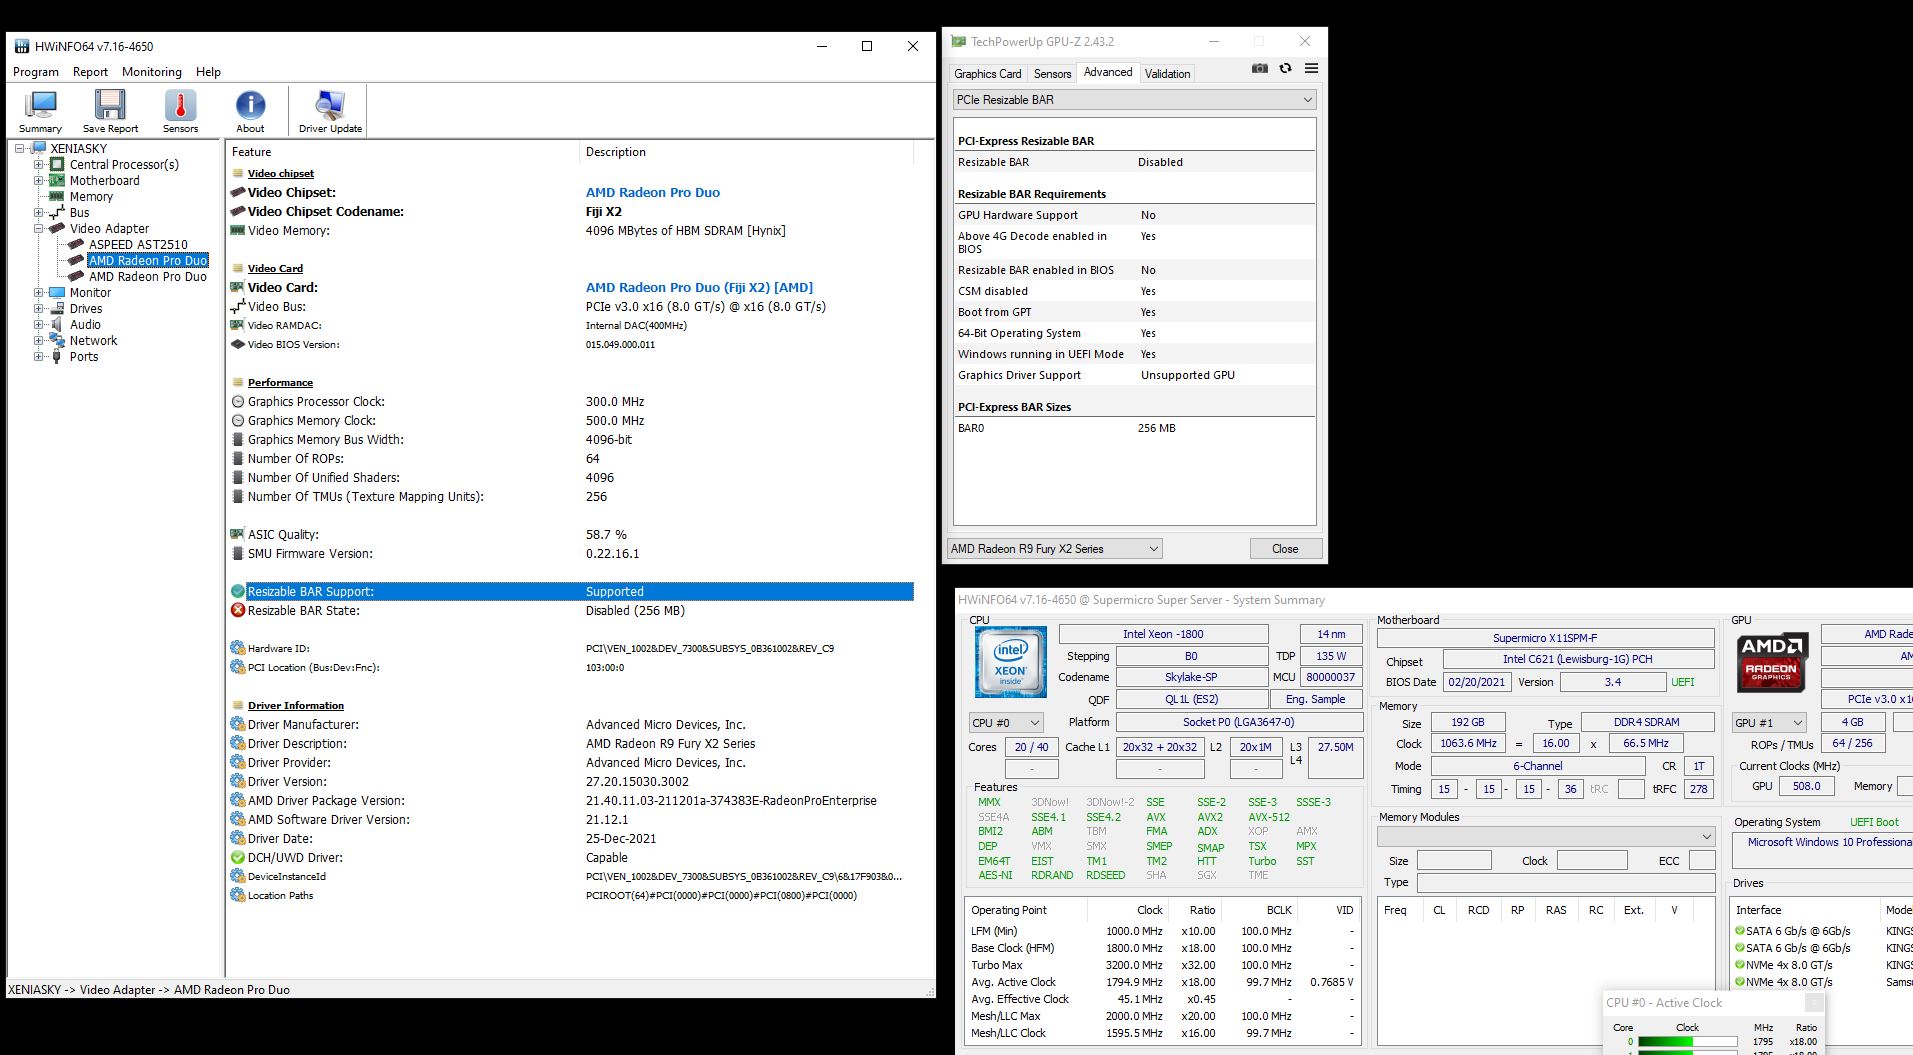Click GPU-Z title bar app icon
This screenshot has width=1913, height=1055.
(959, 41)
